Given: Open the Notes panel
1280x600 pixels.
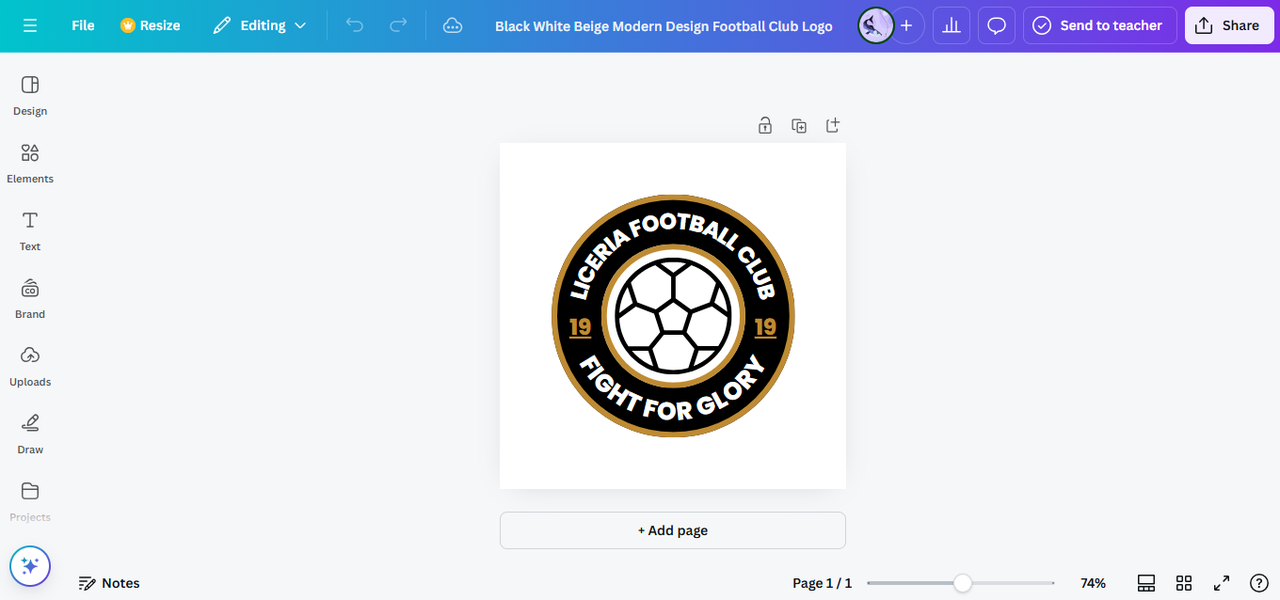Looking at the screenshot, I should point(109,583).
